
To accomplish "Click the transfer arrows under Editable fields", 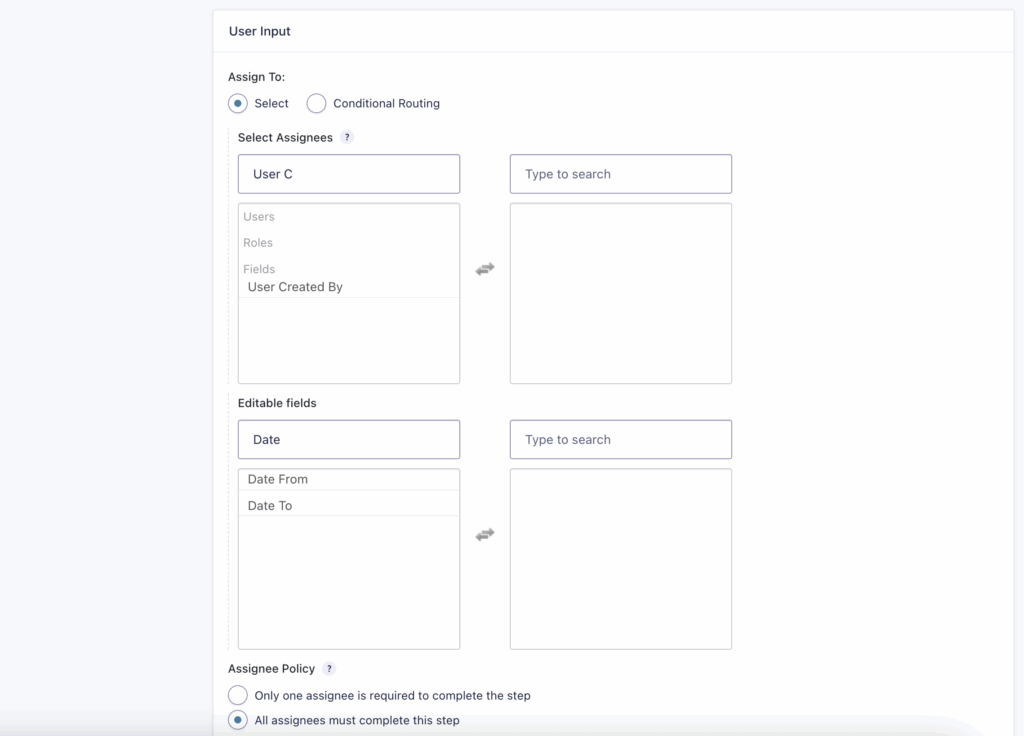I will 485,534.
